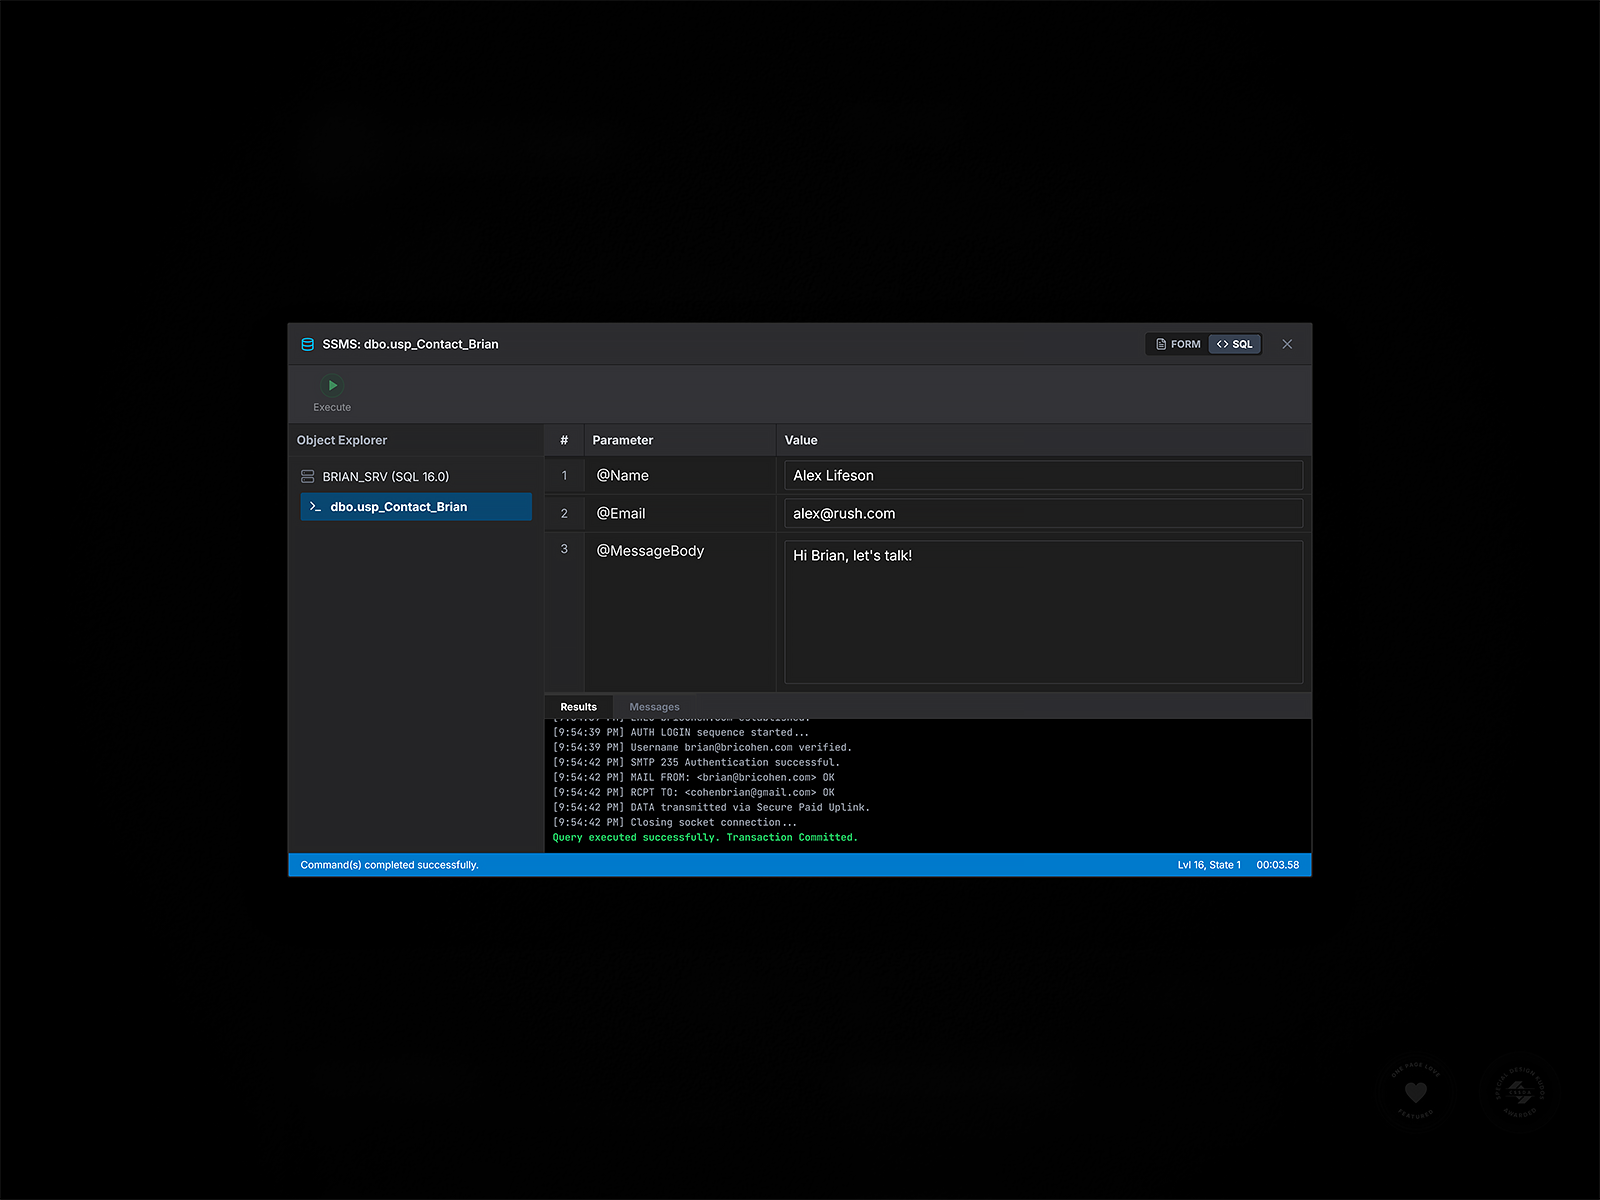
Task: Click the terminal icon beside dbo.usp_Contact_Brian
Action: click(316, 506)
